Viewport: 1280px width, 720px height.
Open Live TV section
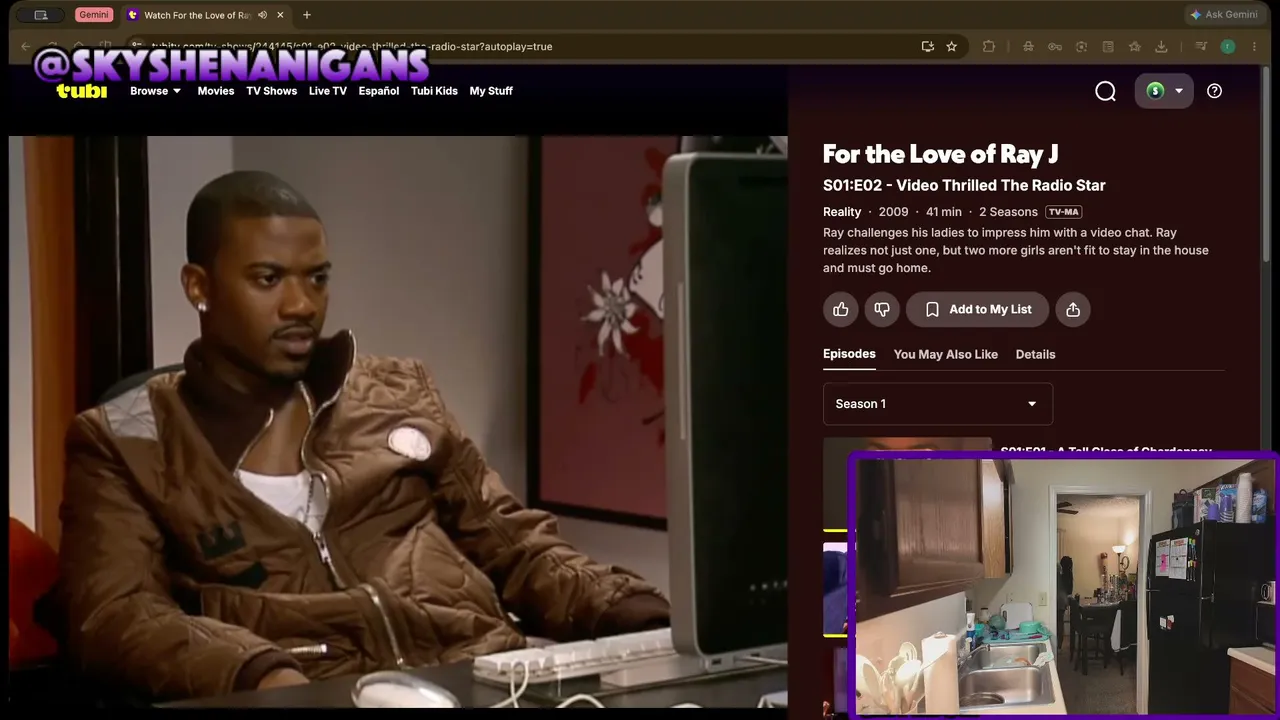pos(328,91)
